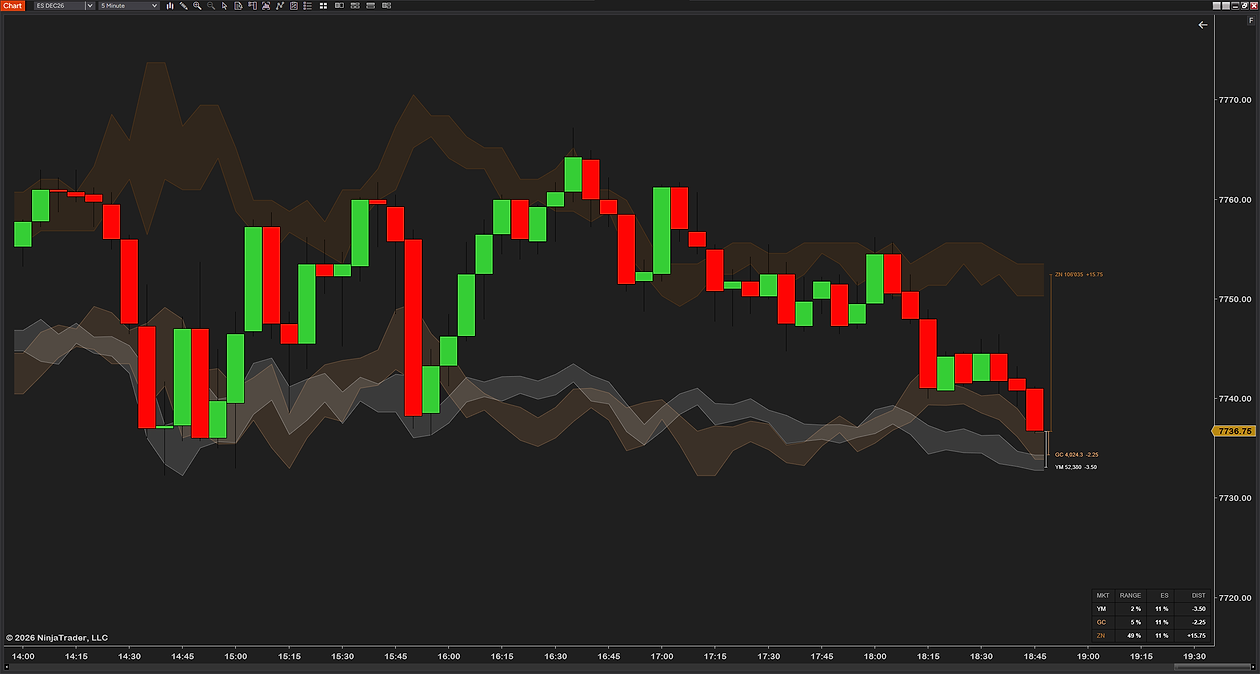
Task: Open the strategies icon in toolbar
Action: 293,6
